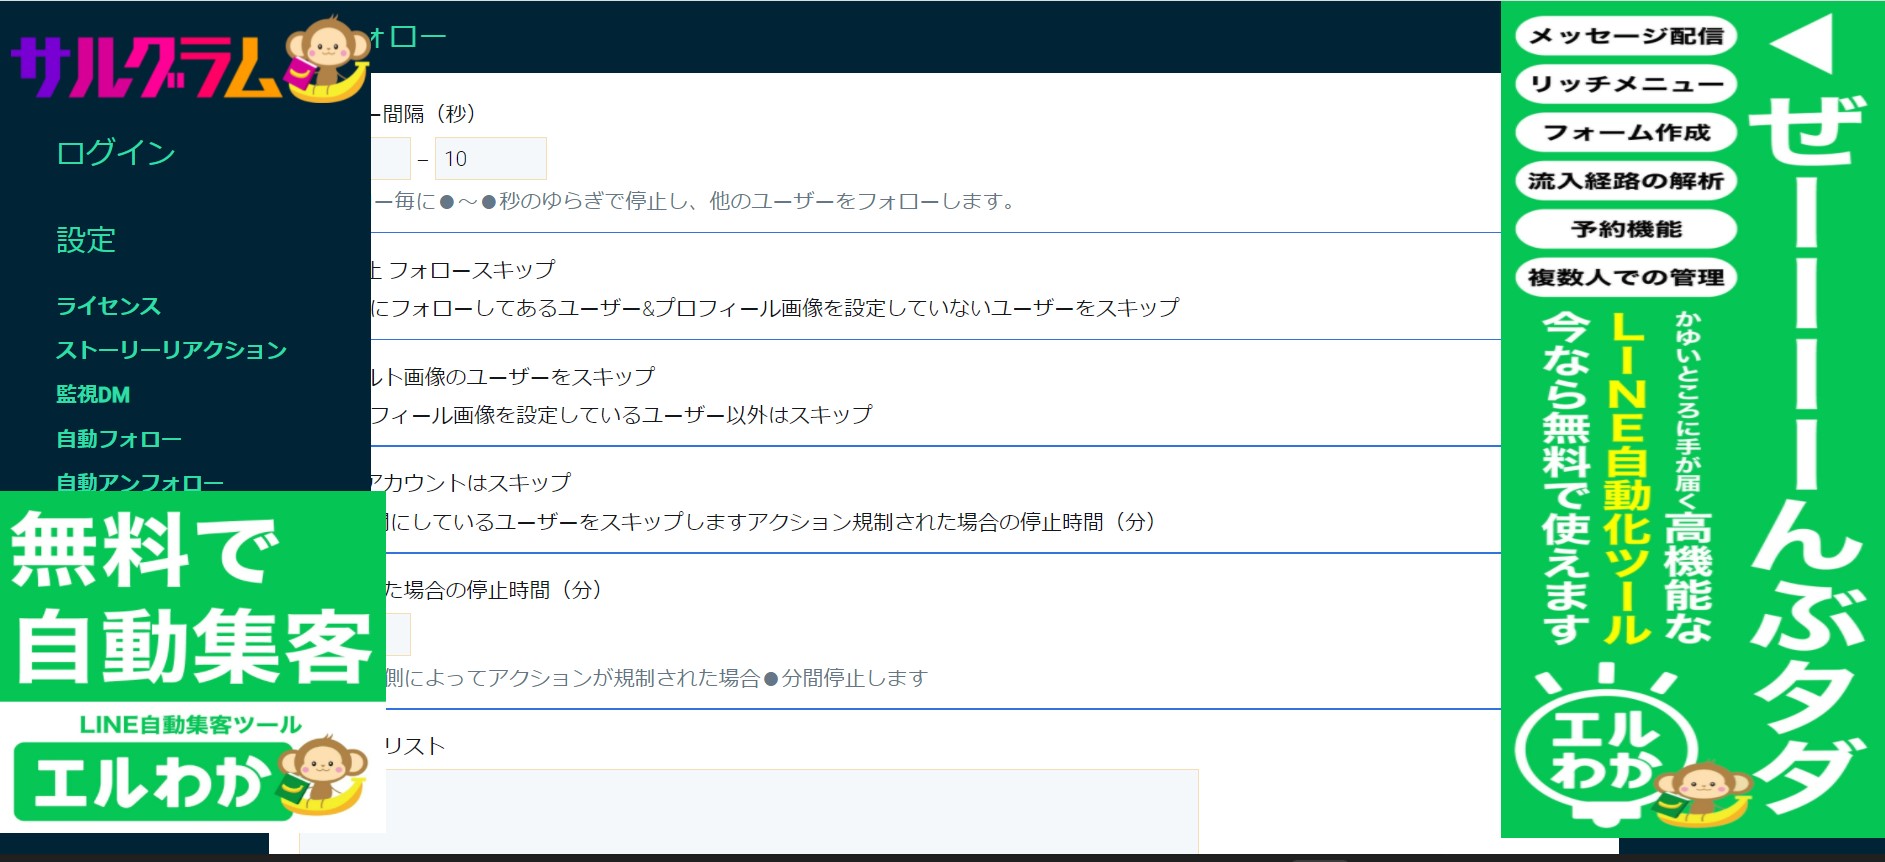The width and height of the screenshot is (1885, 862).
Task: Go to ライセンス page
Action: 108,306
